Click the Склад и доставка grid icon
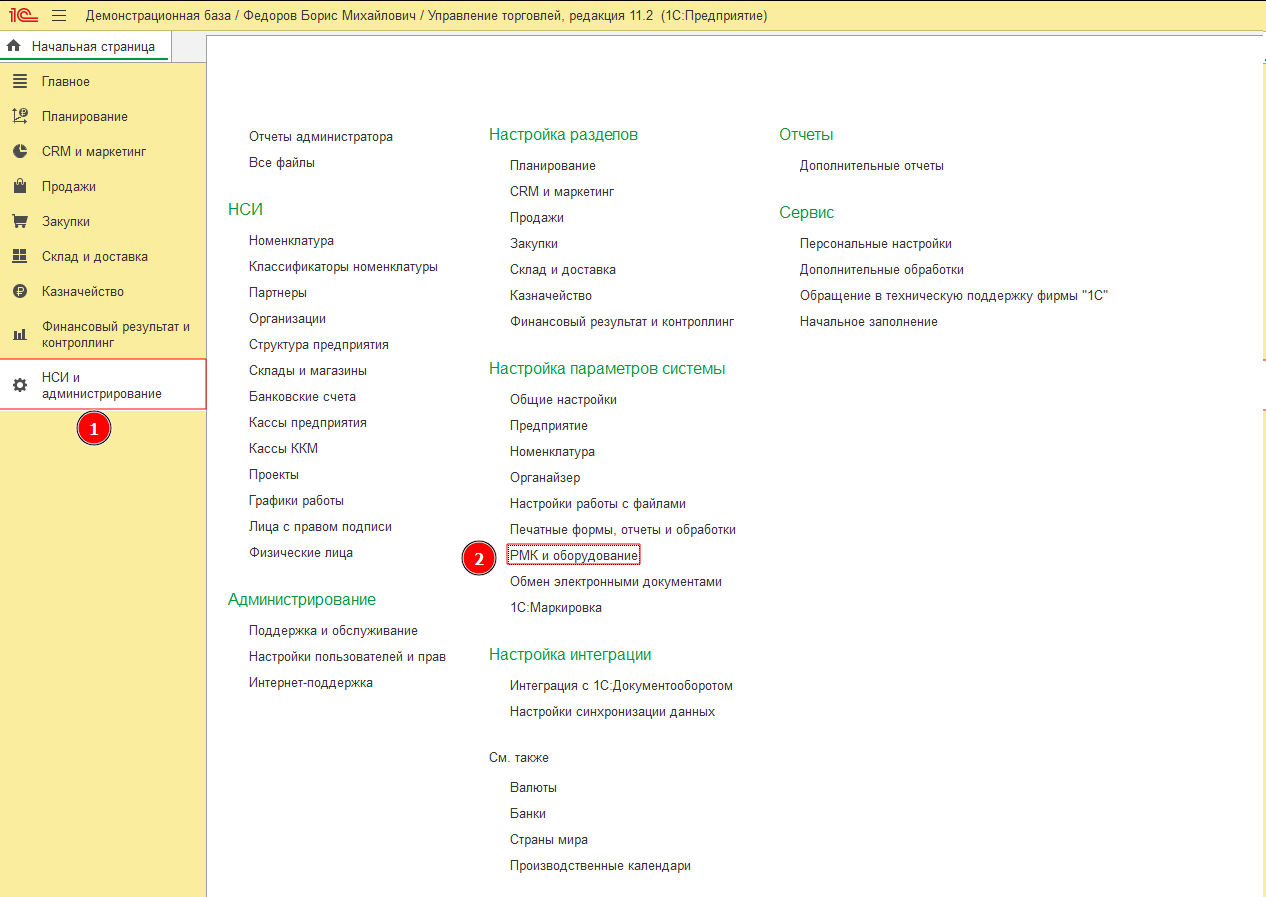Image resolution: width=1266 pixels, height=897 pixels. (x=20, y=257)
